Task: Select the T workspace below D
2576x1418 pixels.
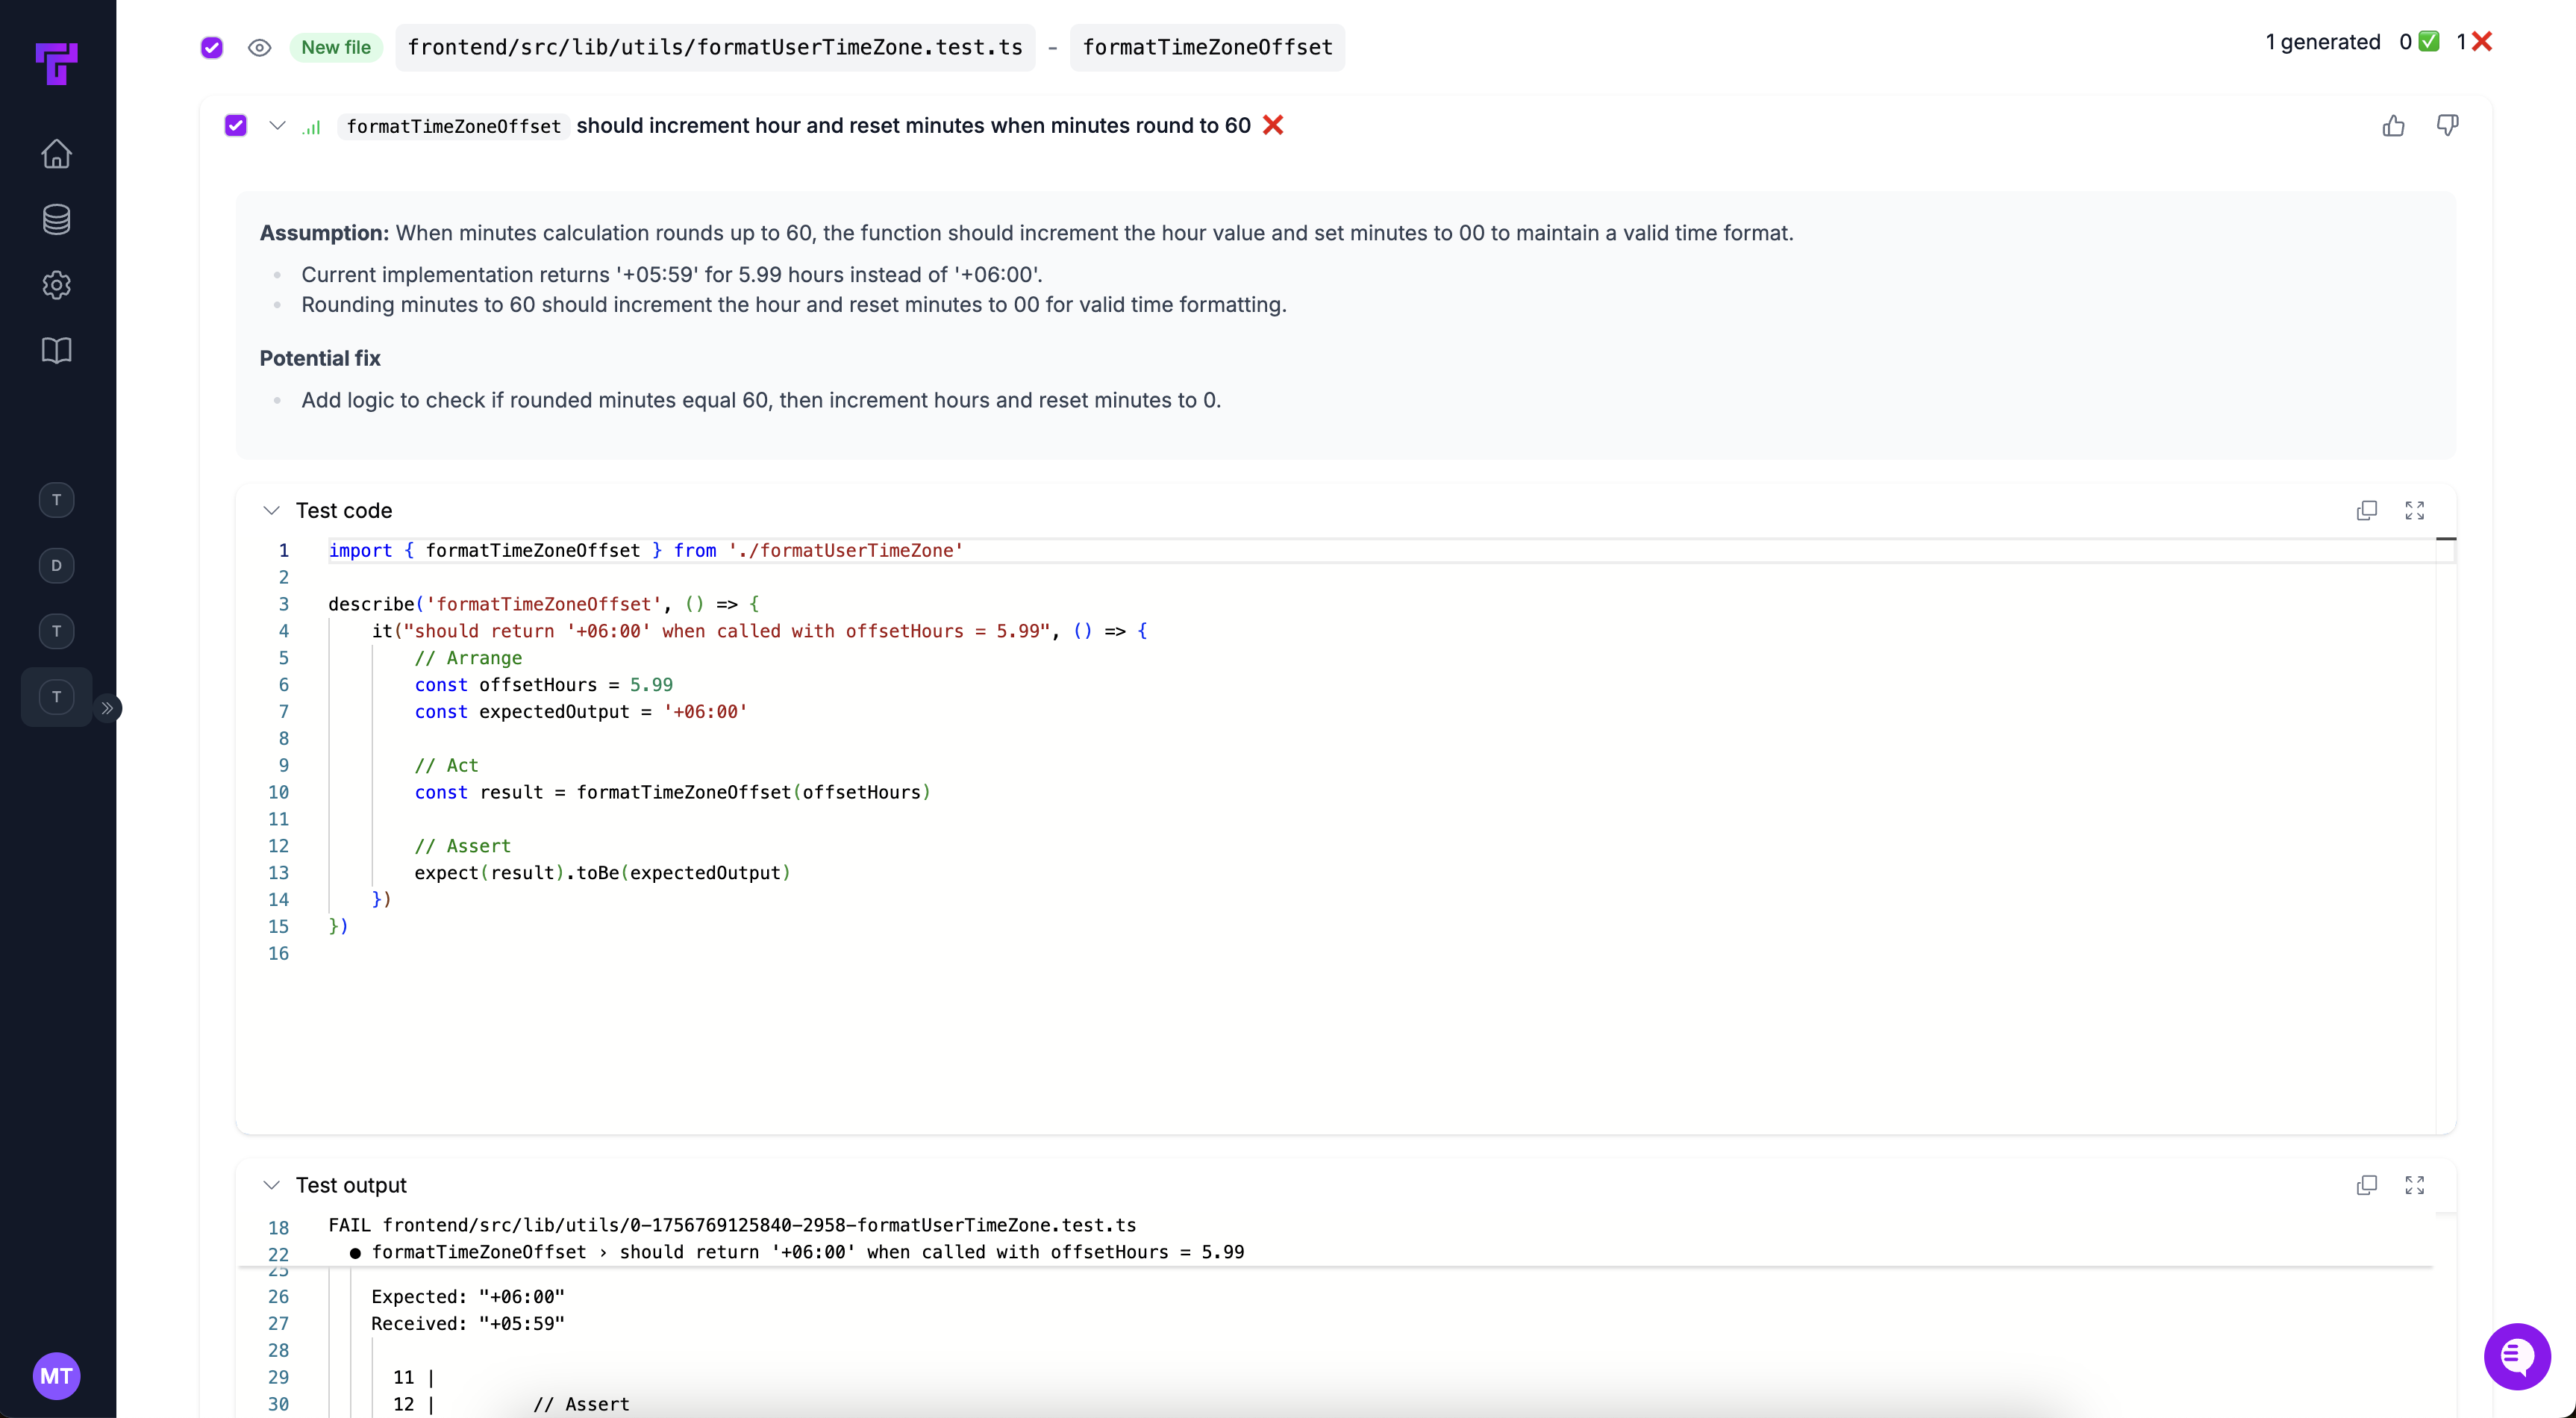Action: [56, 631]
